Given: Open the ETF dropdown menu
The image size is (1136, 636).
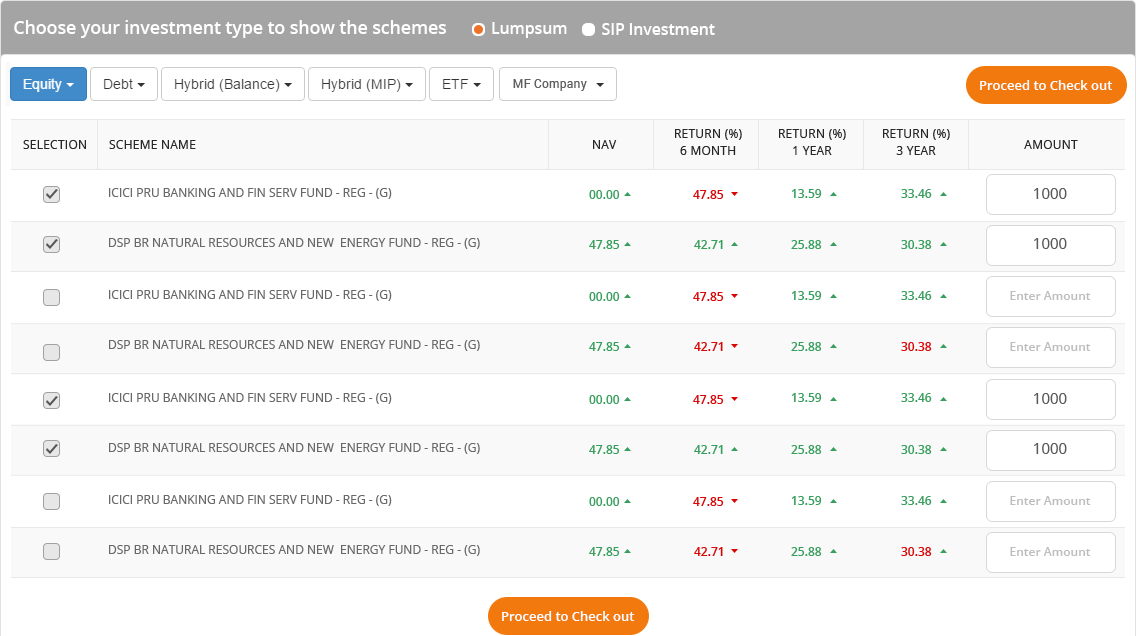Looking at the screenshot, I should 461,84.
